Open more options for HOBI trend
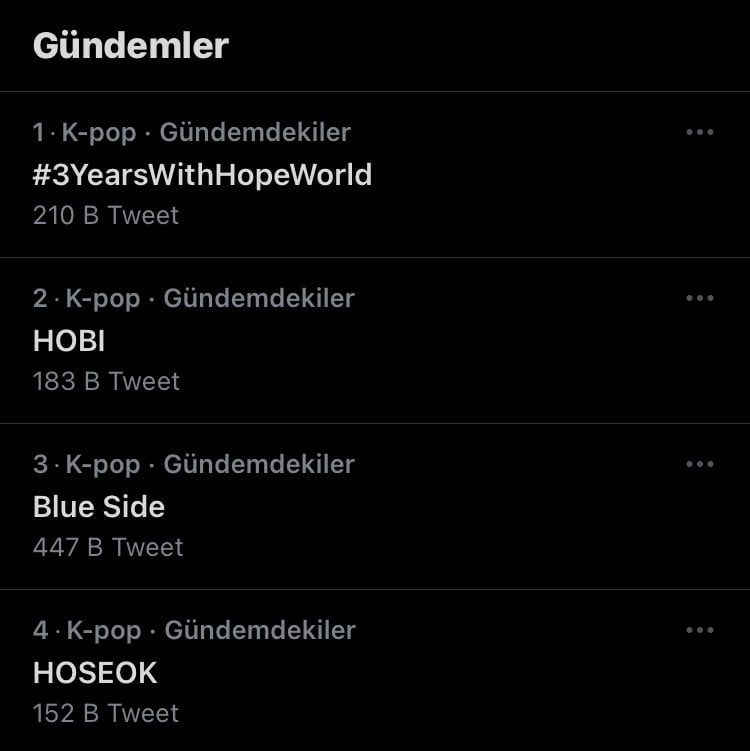Viewport: 750px width, 751px height. 700,298
